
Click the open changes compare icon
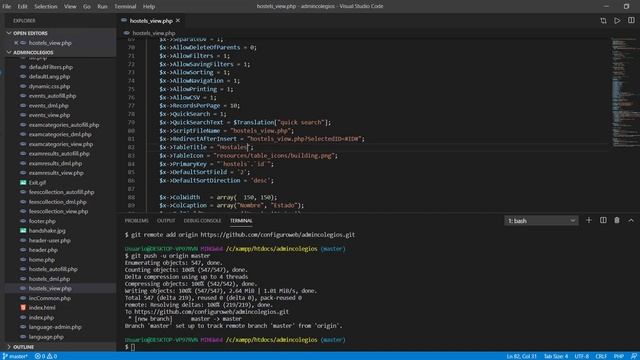(x=603, y=20)
